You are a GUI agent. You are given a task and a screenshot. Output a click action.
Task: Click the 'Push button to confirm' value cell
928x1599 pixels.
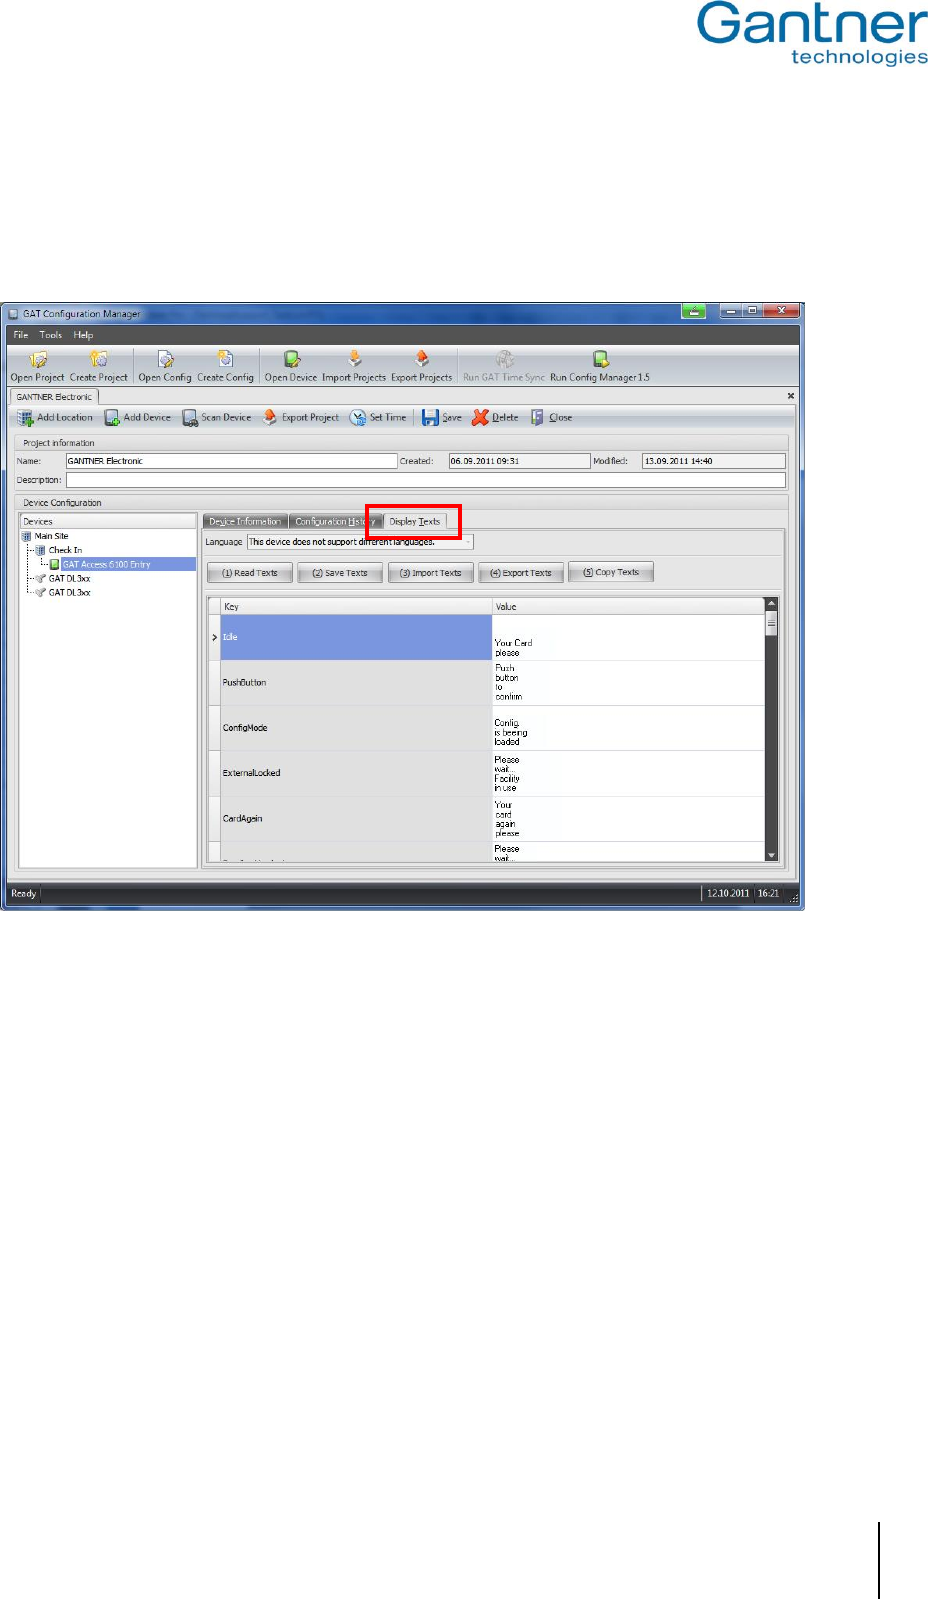point(628,683)
